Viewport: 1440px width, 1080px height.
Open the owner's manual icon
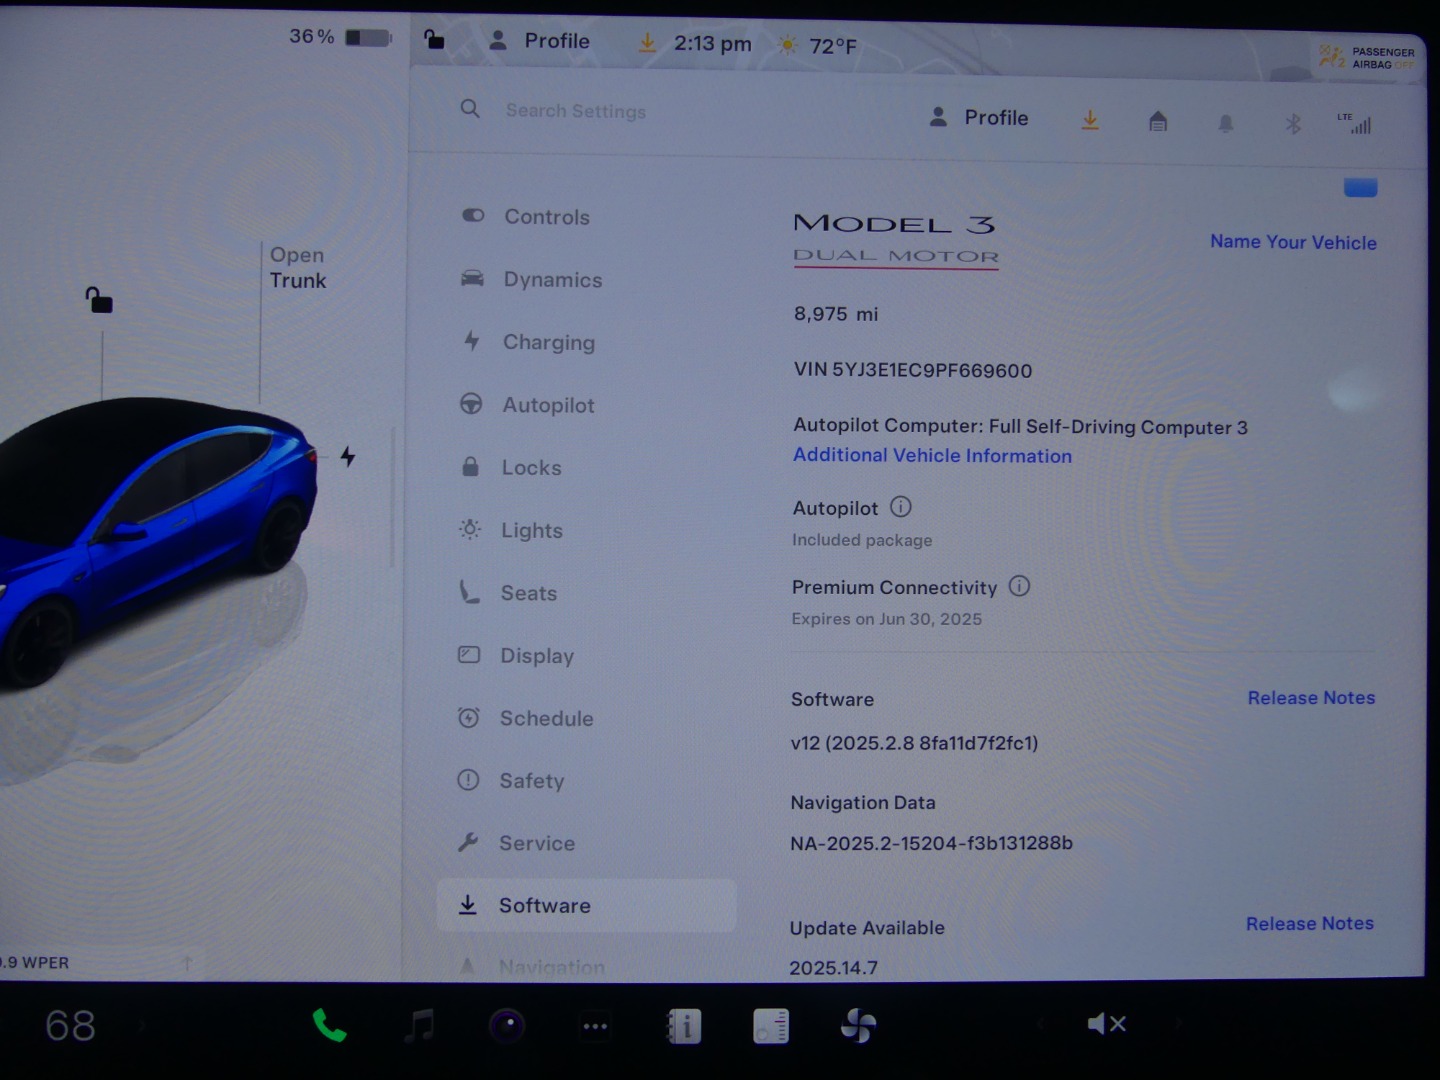[684, 1026]
